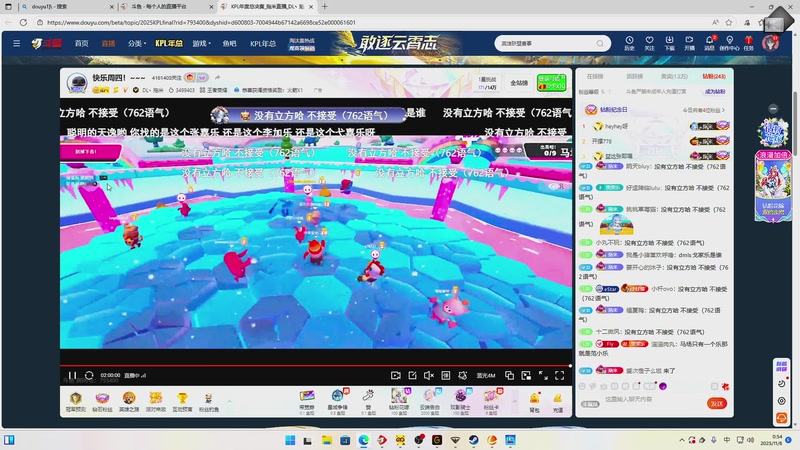
Task: Open user avatar profile in header
Action: (x=770, y=43)
